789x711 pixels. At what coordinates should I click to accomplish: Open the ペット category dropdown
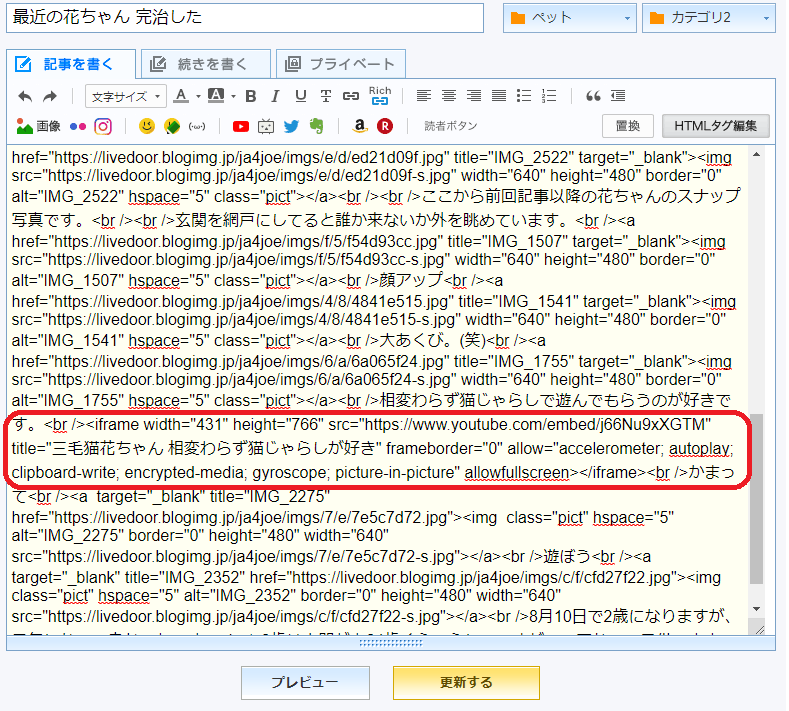tap(570, 18)
